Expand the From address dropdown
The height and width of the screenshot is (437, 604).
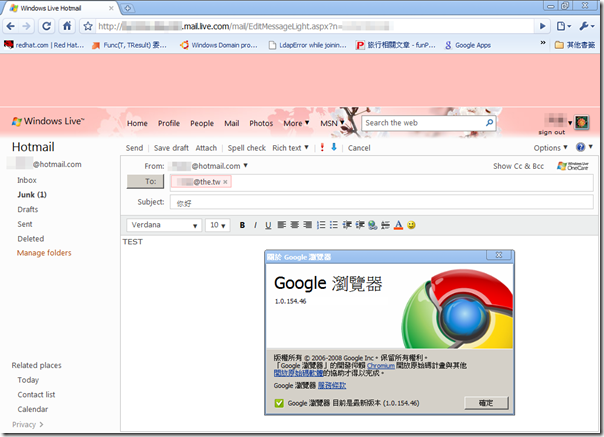click(x=245, y=166)
